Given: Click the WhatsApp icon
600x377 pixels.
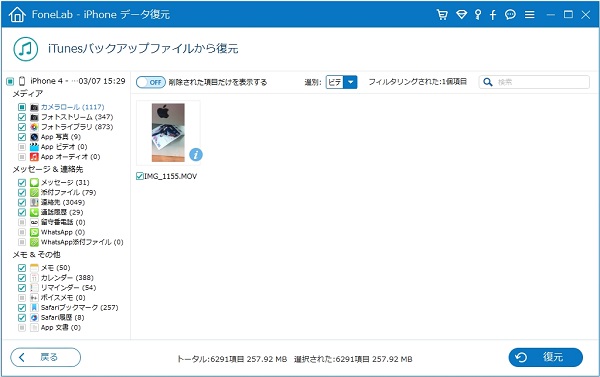Looking at the screenshot, I should click(x=34, y=232).
